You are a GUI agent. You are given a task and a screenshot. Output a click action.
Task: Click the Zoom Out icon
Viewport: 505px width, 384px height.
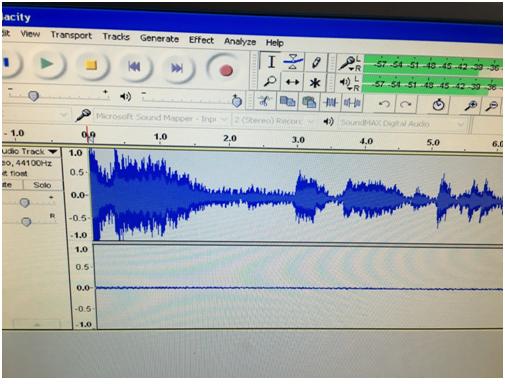pos(491,106)
